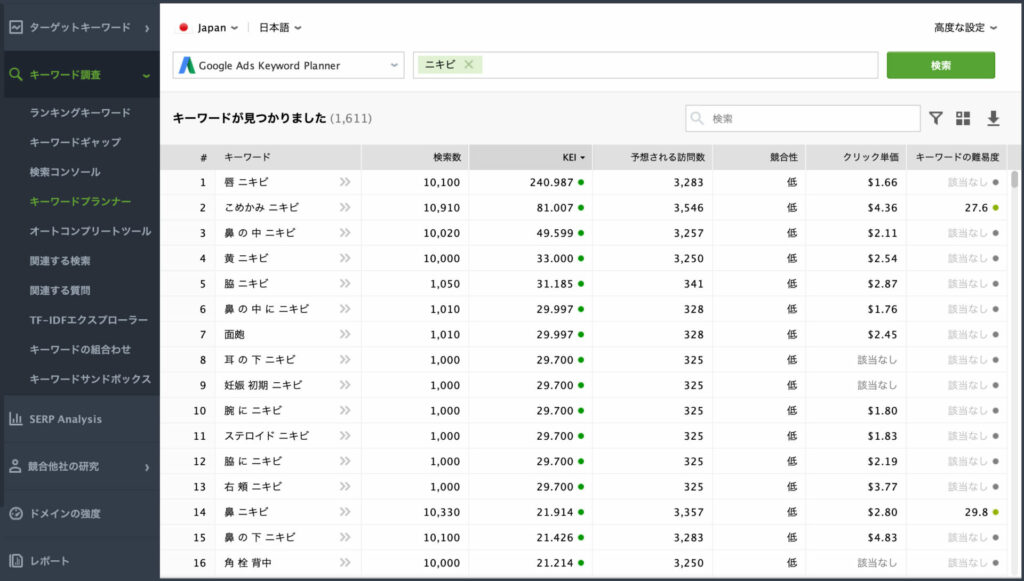1024x581 pixels.
Task: Click the キーワード調査 magnifier icon
Action: [16, 74]
